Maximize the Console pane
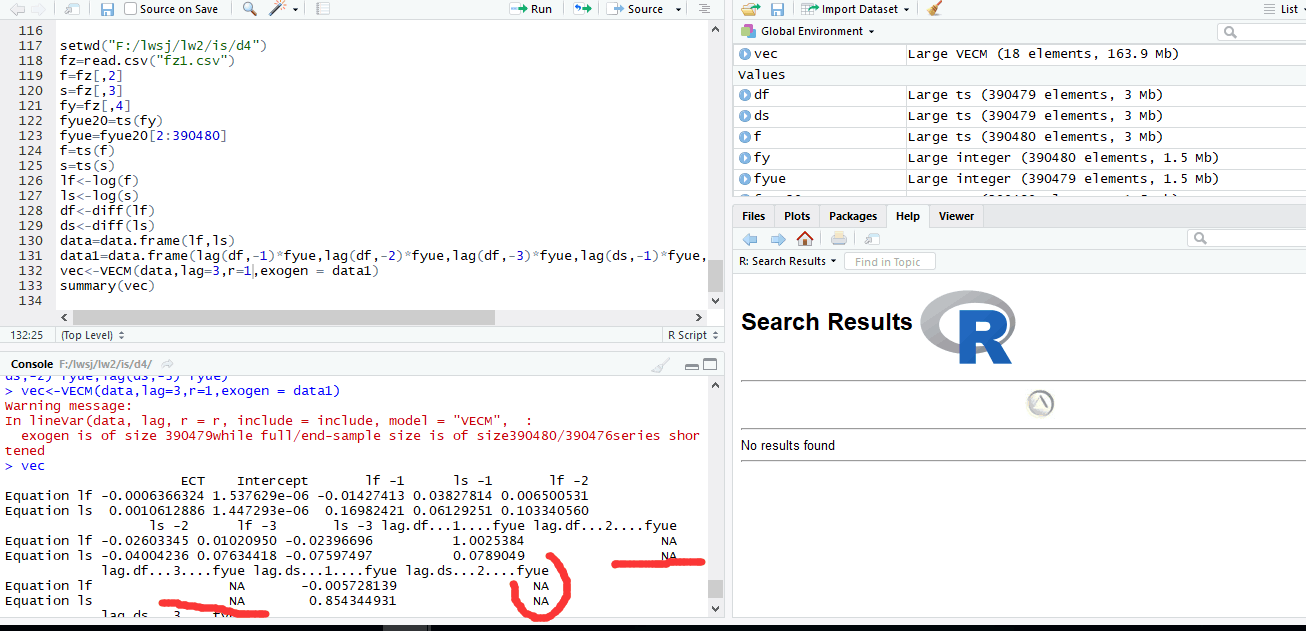The width and height of the screenshot is (1306, 631). [710, 365]
